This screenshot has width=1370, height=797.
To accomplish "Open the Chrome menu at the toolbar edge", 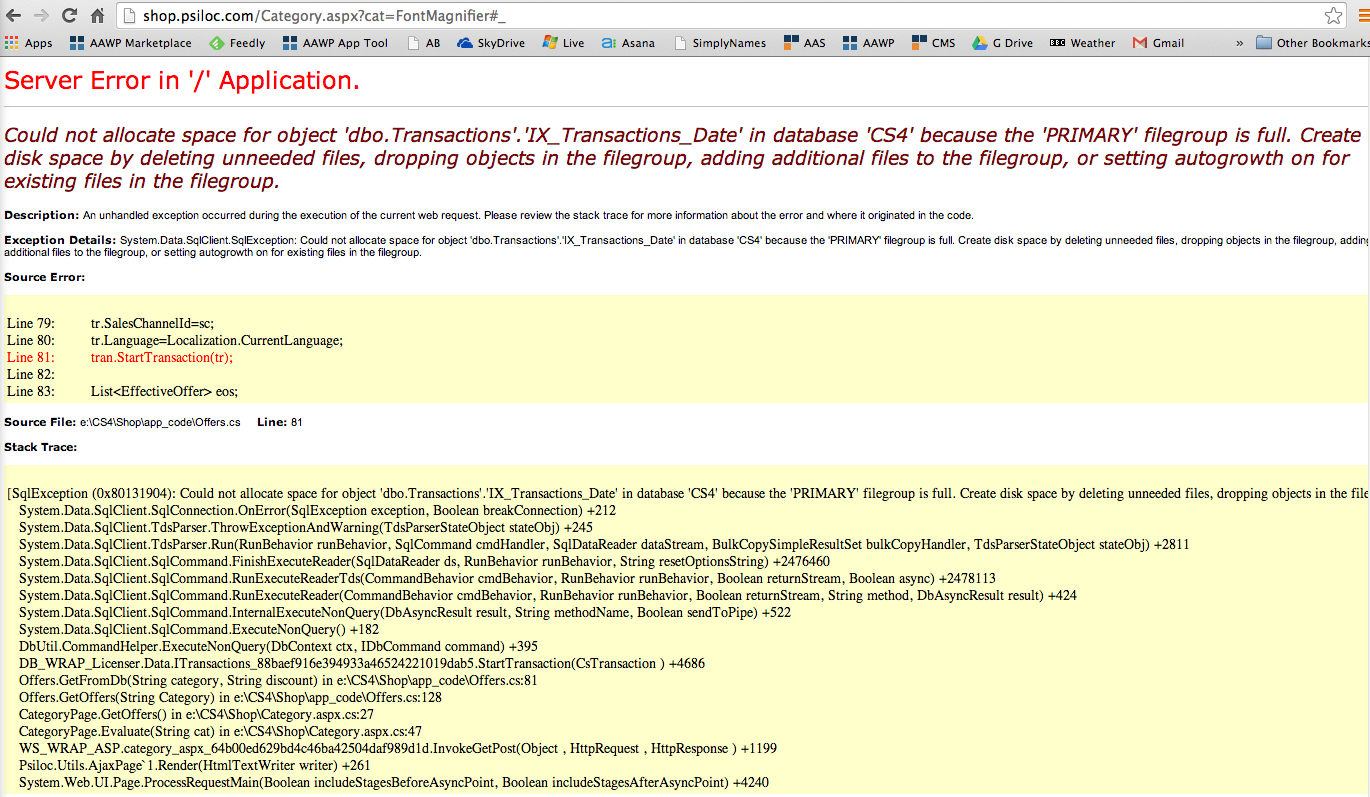I will 1364,16.
